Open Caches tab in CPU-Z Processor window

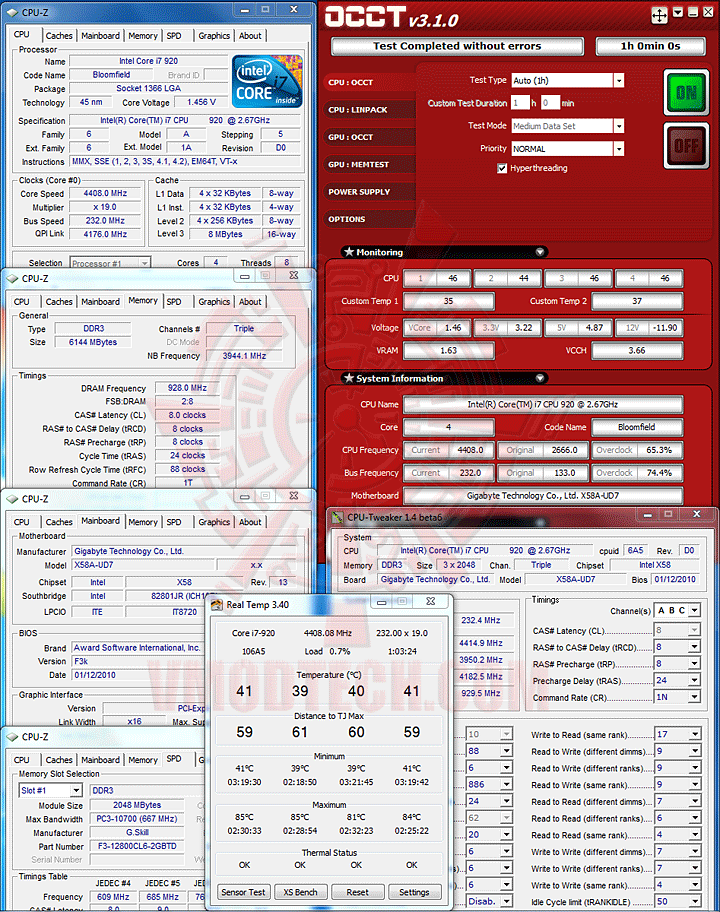click(59, 35)
